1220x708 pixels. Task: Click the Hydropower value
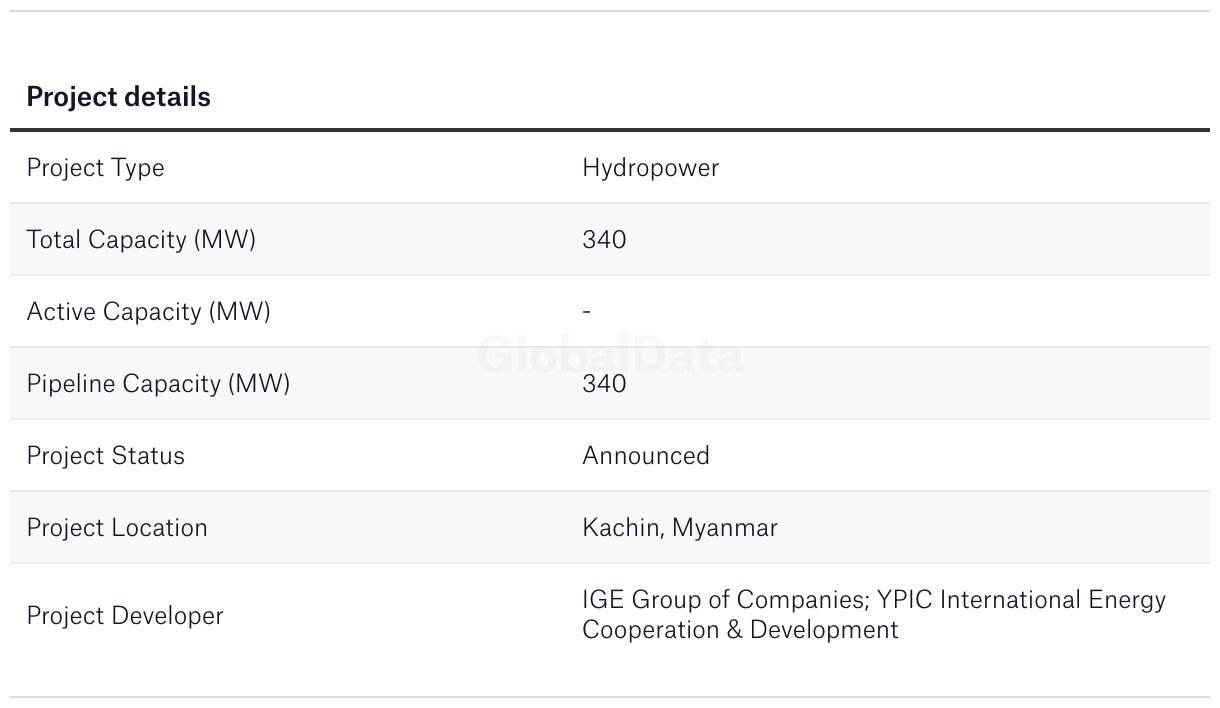tap(650, 168)
